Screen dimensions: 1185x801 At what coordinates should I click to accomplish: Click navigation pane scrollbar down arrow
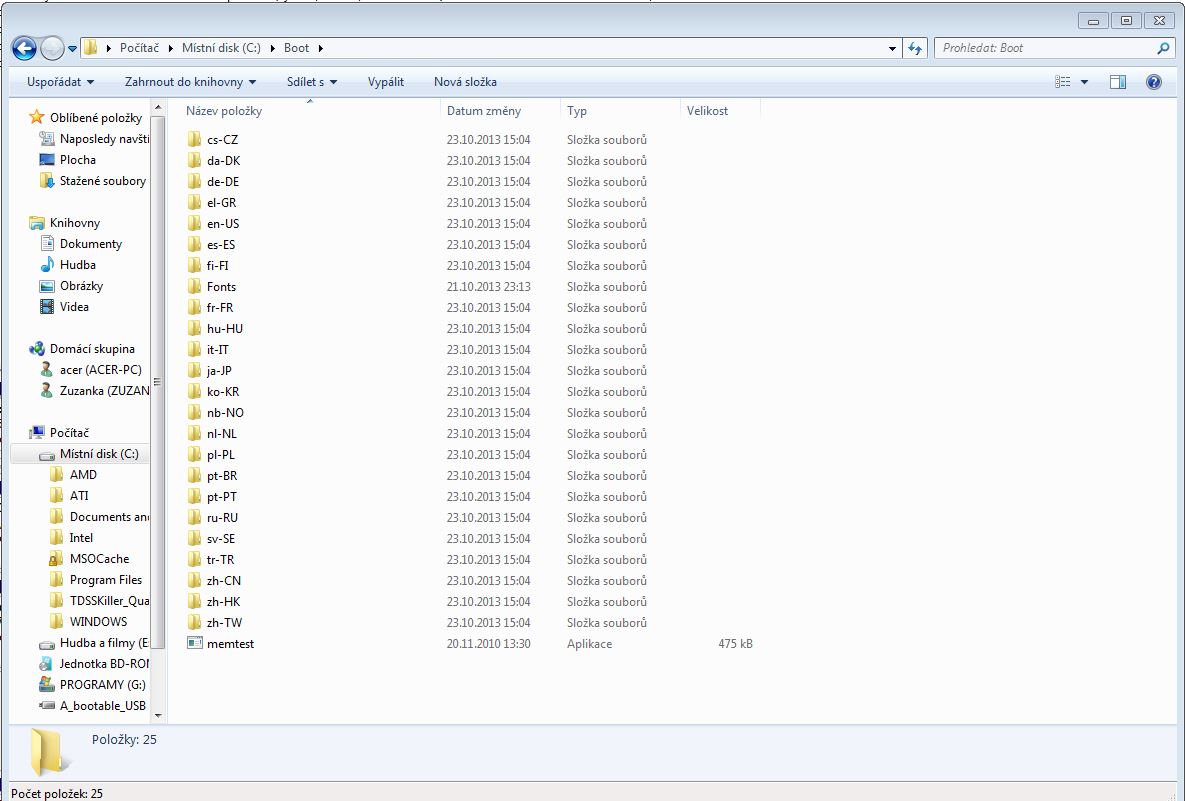pyautogui.click(x=158, y=715)
